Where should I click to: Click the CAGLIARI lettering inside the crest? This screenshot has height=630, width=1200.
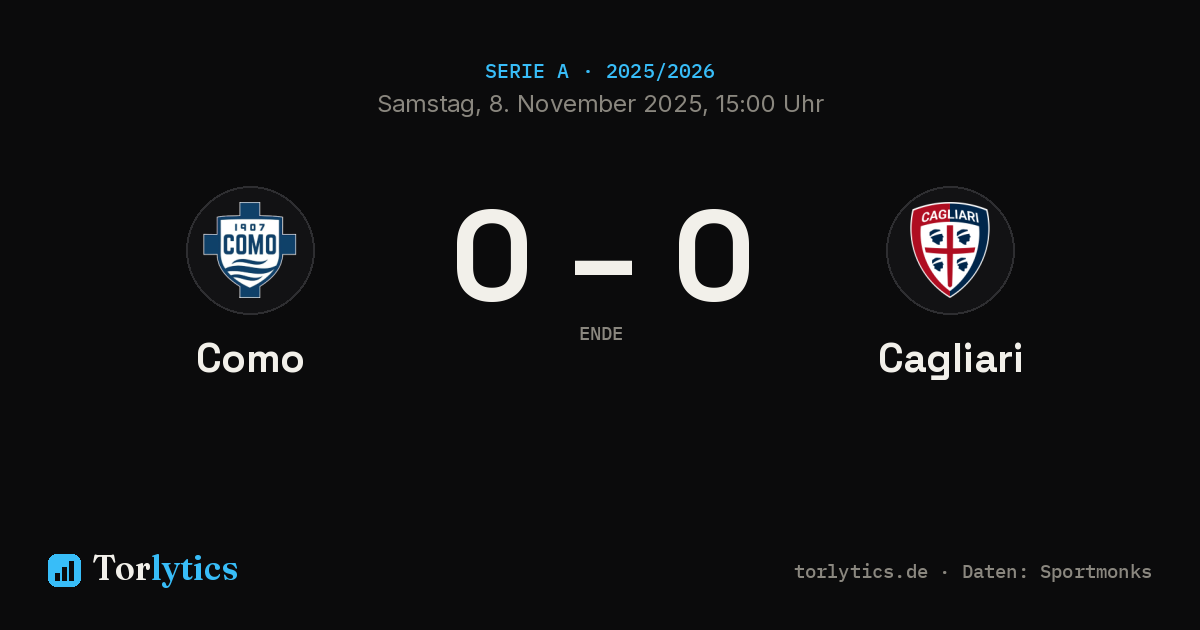point(950,215)
